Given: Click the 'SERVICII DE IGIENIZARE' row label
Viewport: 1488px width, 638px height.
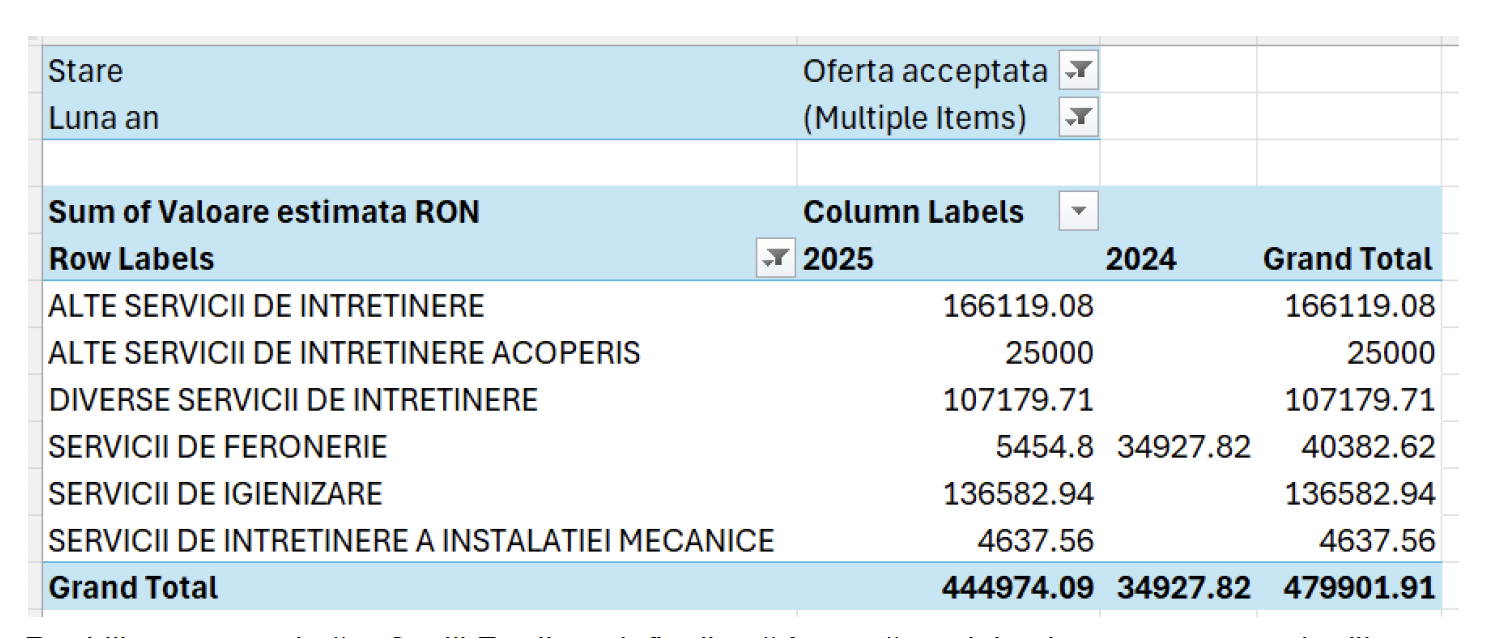Looking at the screenshot, I should (215, 494).
